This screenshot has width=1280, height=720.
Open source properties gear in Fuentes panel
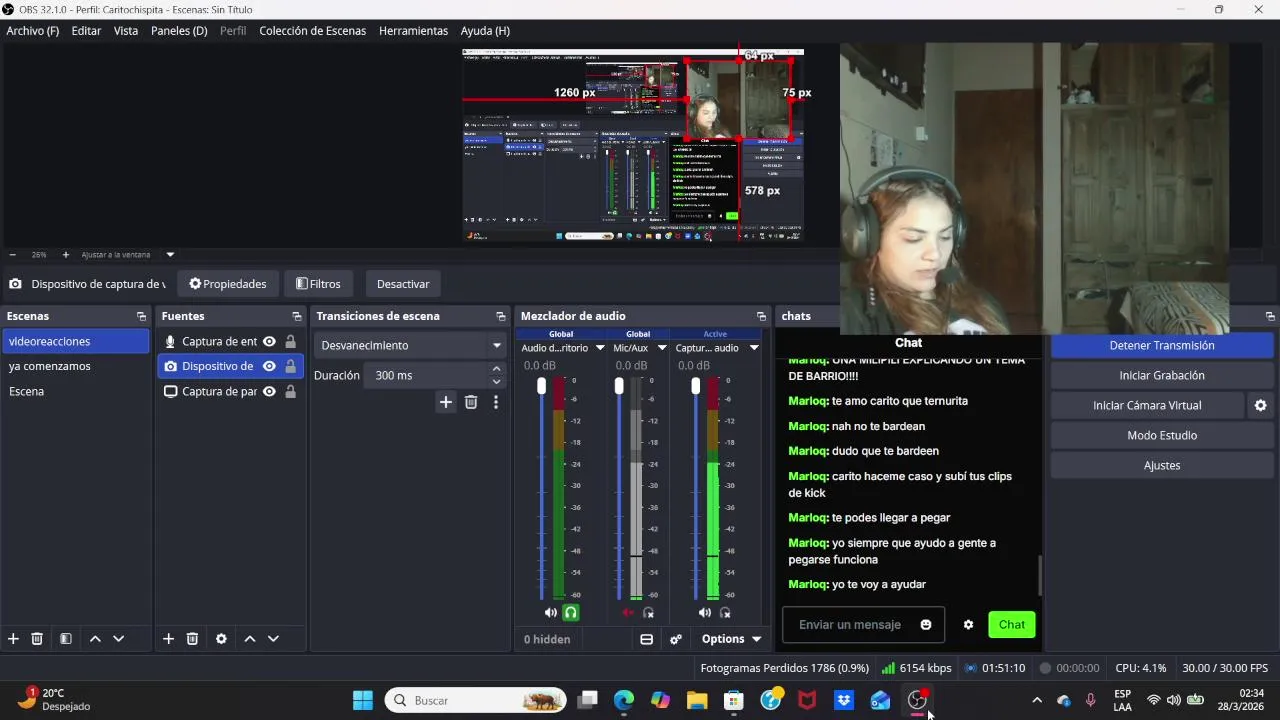tap(221, 639)
